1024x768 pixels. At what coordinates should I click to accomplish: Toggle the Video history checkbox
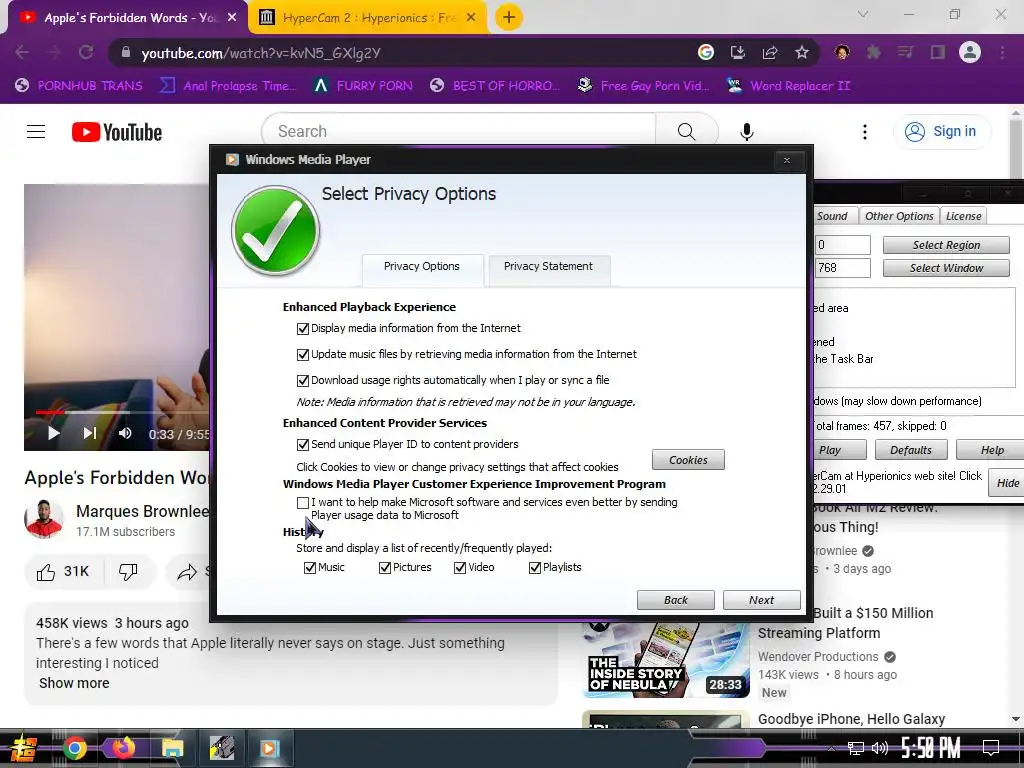(x=460, y=568)
